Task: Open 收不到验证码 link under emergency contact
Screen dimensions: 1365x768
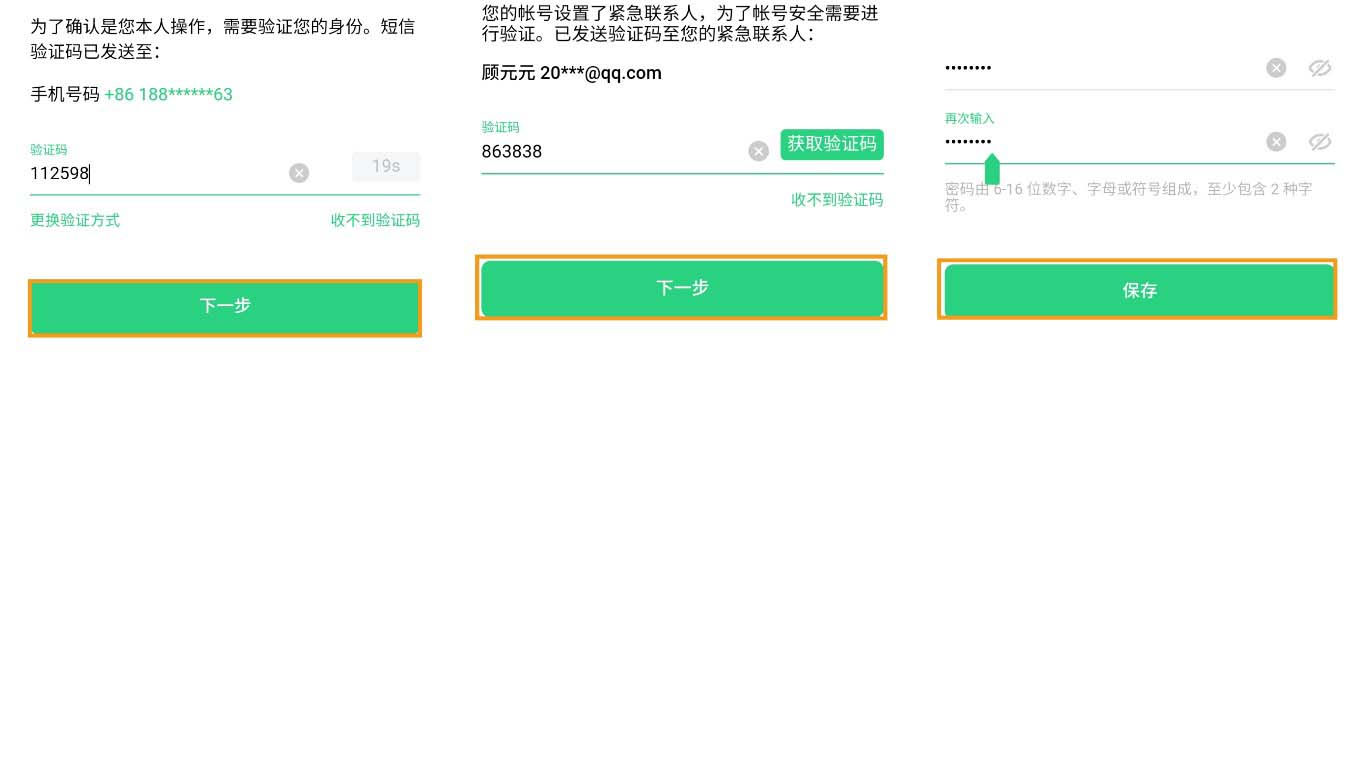Action: (837, 200)
